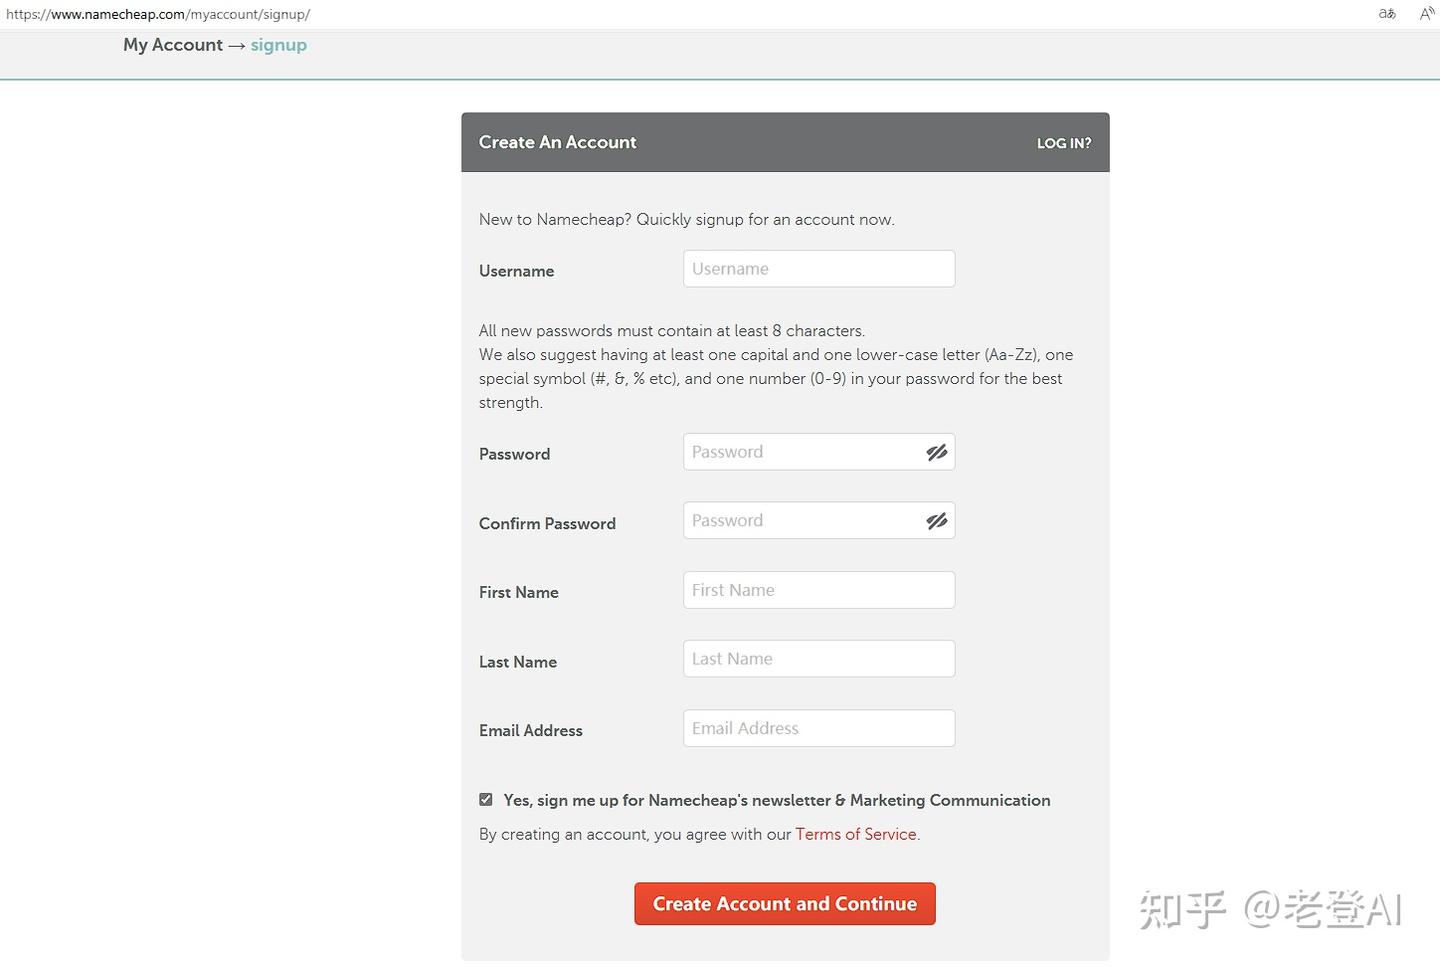Viewport: 1440px width, 967px height.
Task: Click the Create An Account heading
Action: coord(557,142)
